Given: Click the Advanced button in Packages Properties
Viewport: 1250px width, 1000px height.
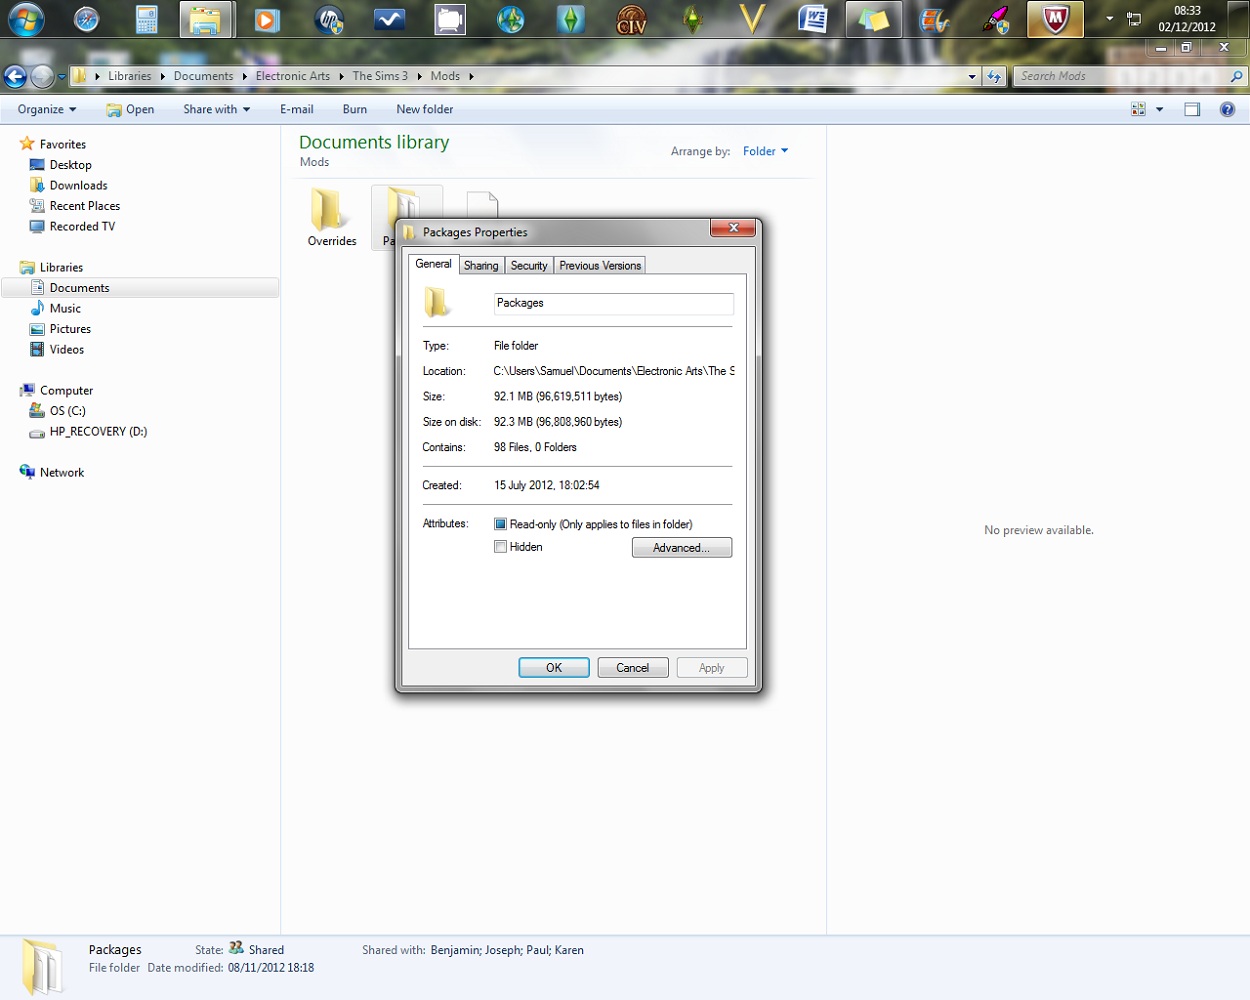Looking at the screenshot, I should click(x=682, y=547).
